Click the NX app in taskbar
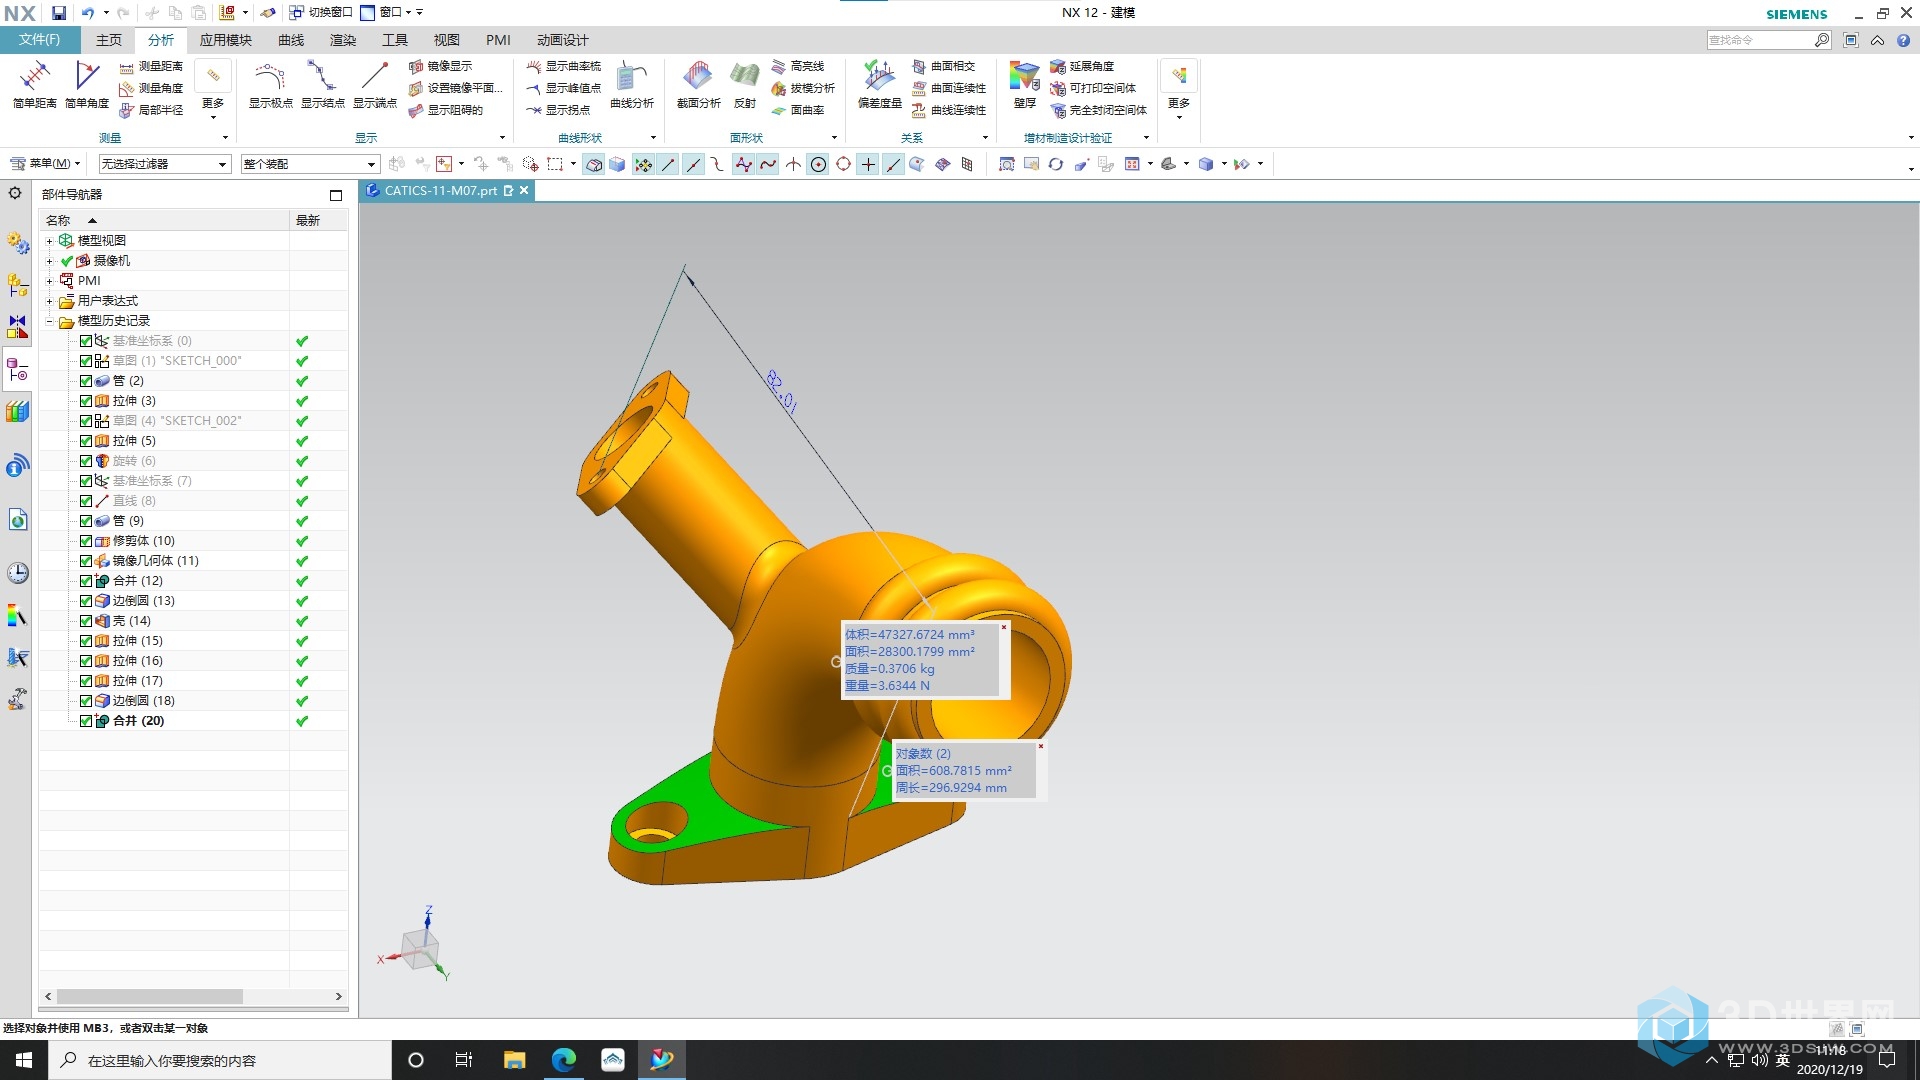This screenshot has width=1920, height=1080. click(661, 1060)
